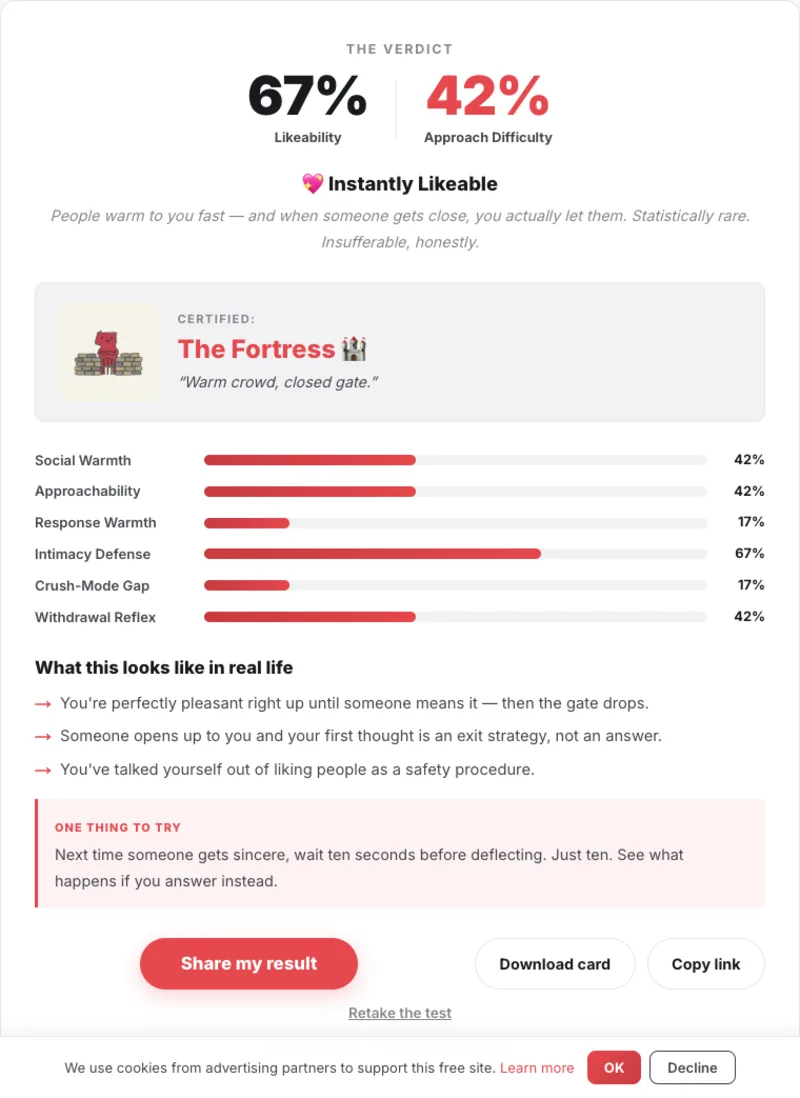Copy link to the result
This screenshot has height=1098, width=800.
tap(705, 964)
